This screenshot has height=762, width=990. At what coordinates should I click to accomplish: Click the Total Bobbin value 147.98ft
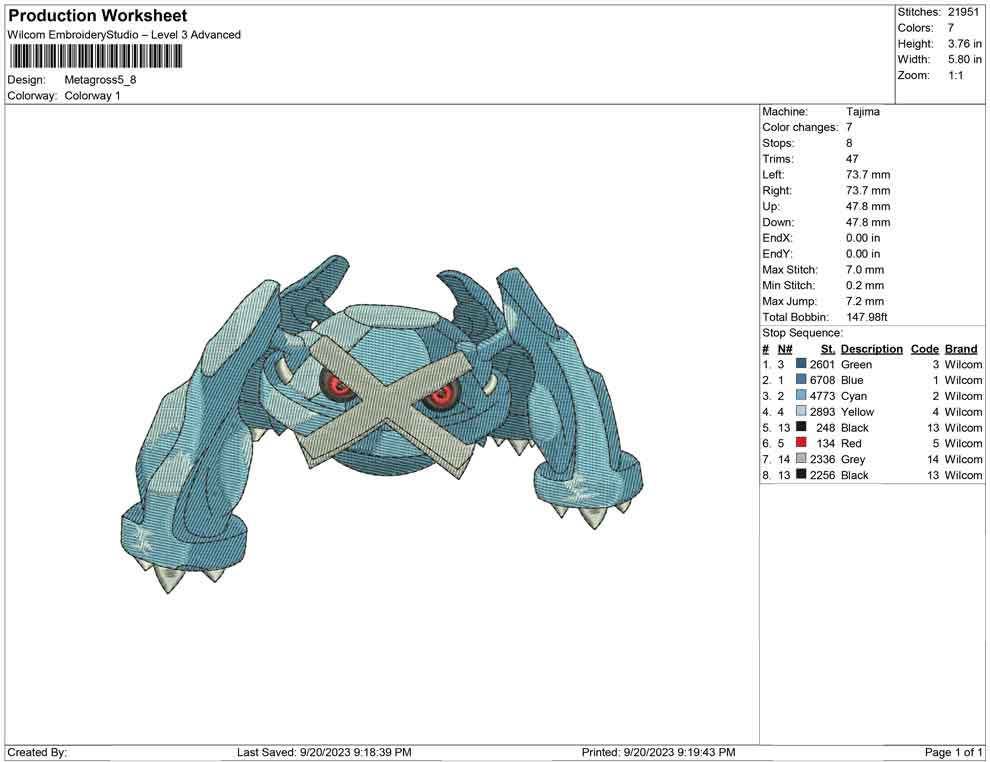pos(867,317)
